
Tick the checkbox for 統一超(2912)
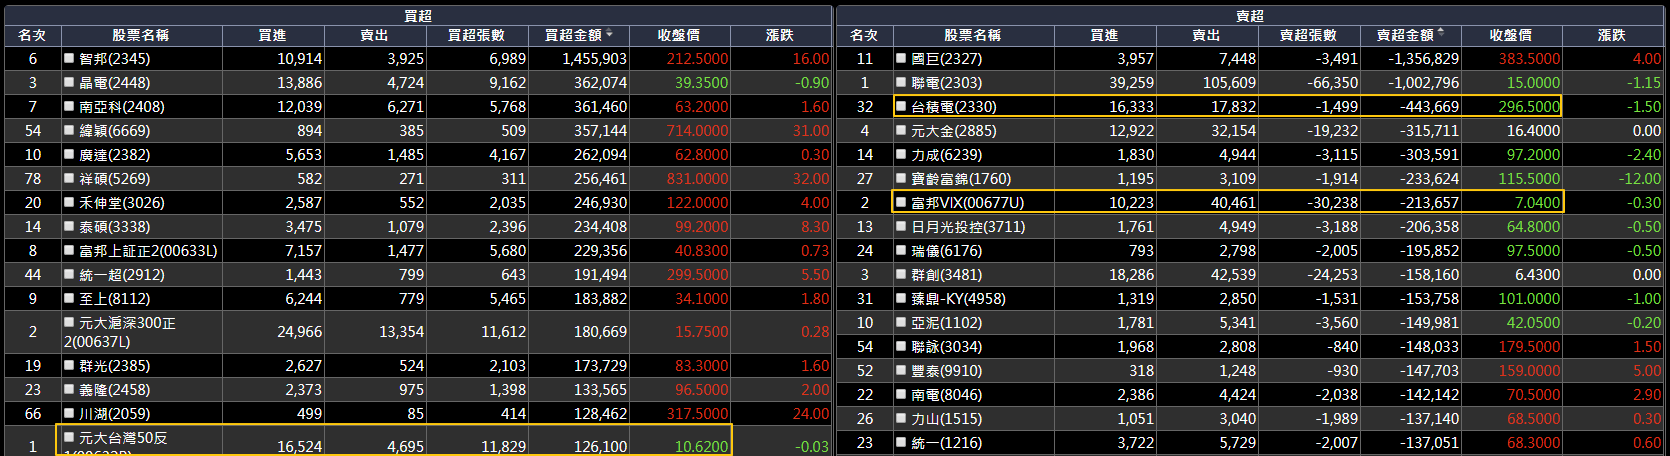point(69,275)
